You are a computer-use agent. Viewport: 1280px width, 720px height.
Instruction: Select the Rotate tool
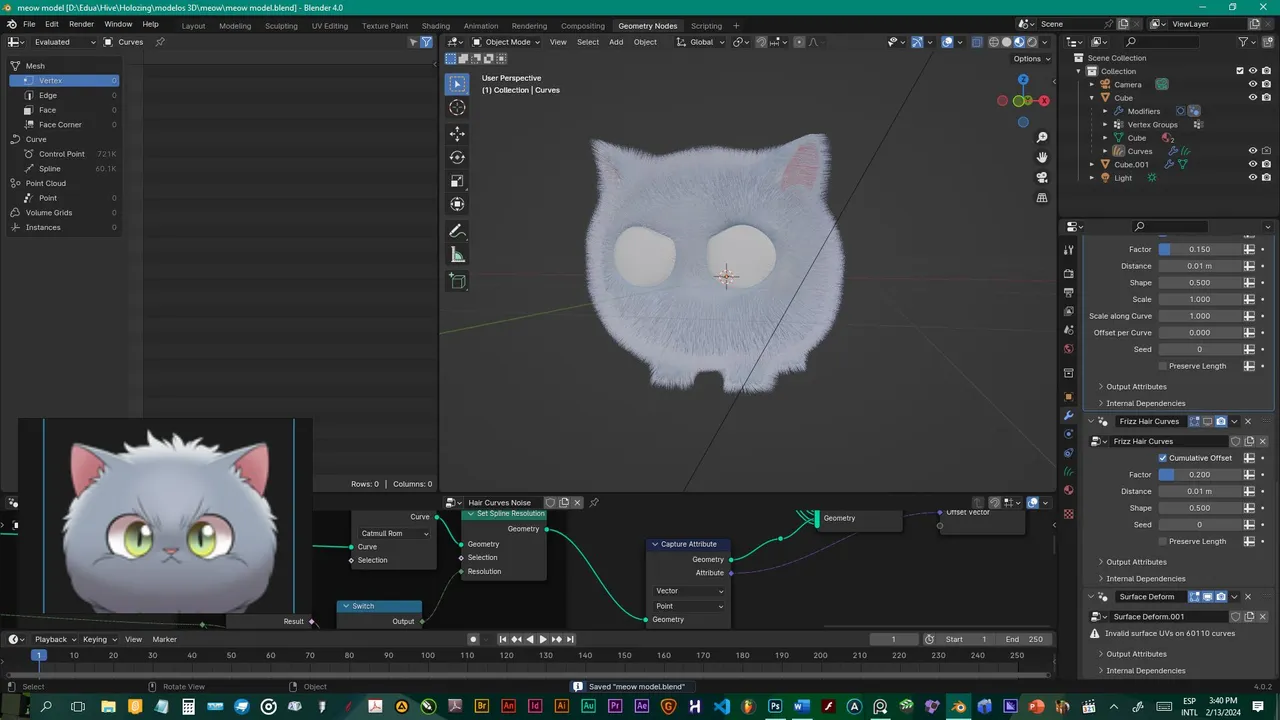[457, 157]
